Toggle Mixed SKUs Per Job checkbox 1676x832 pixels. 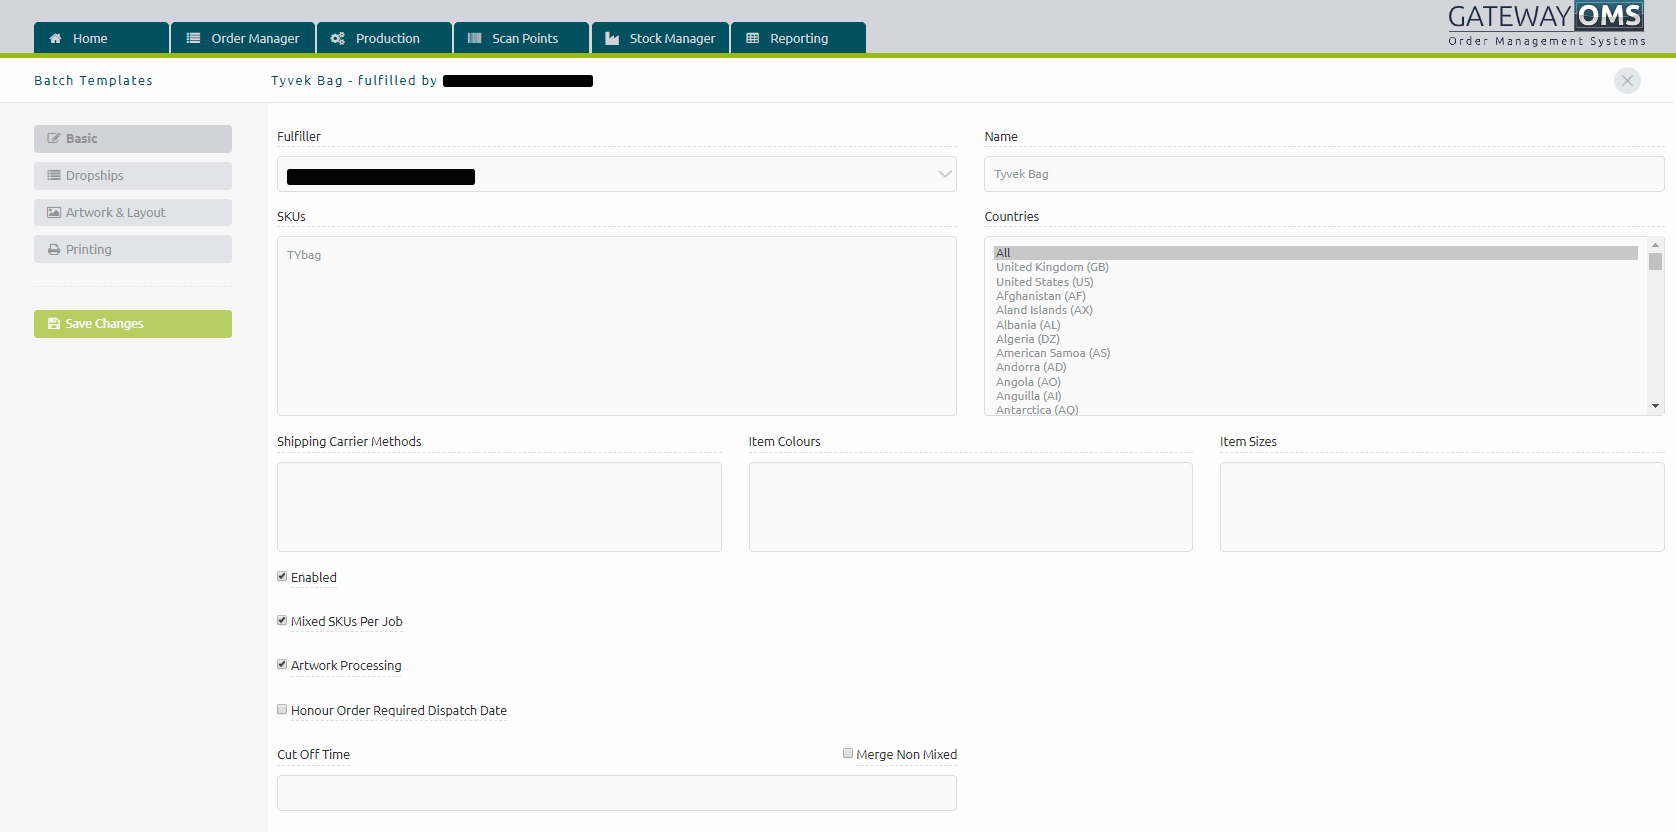[x=282, y=621]
